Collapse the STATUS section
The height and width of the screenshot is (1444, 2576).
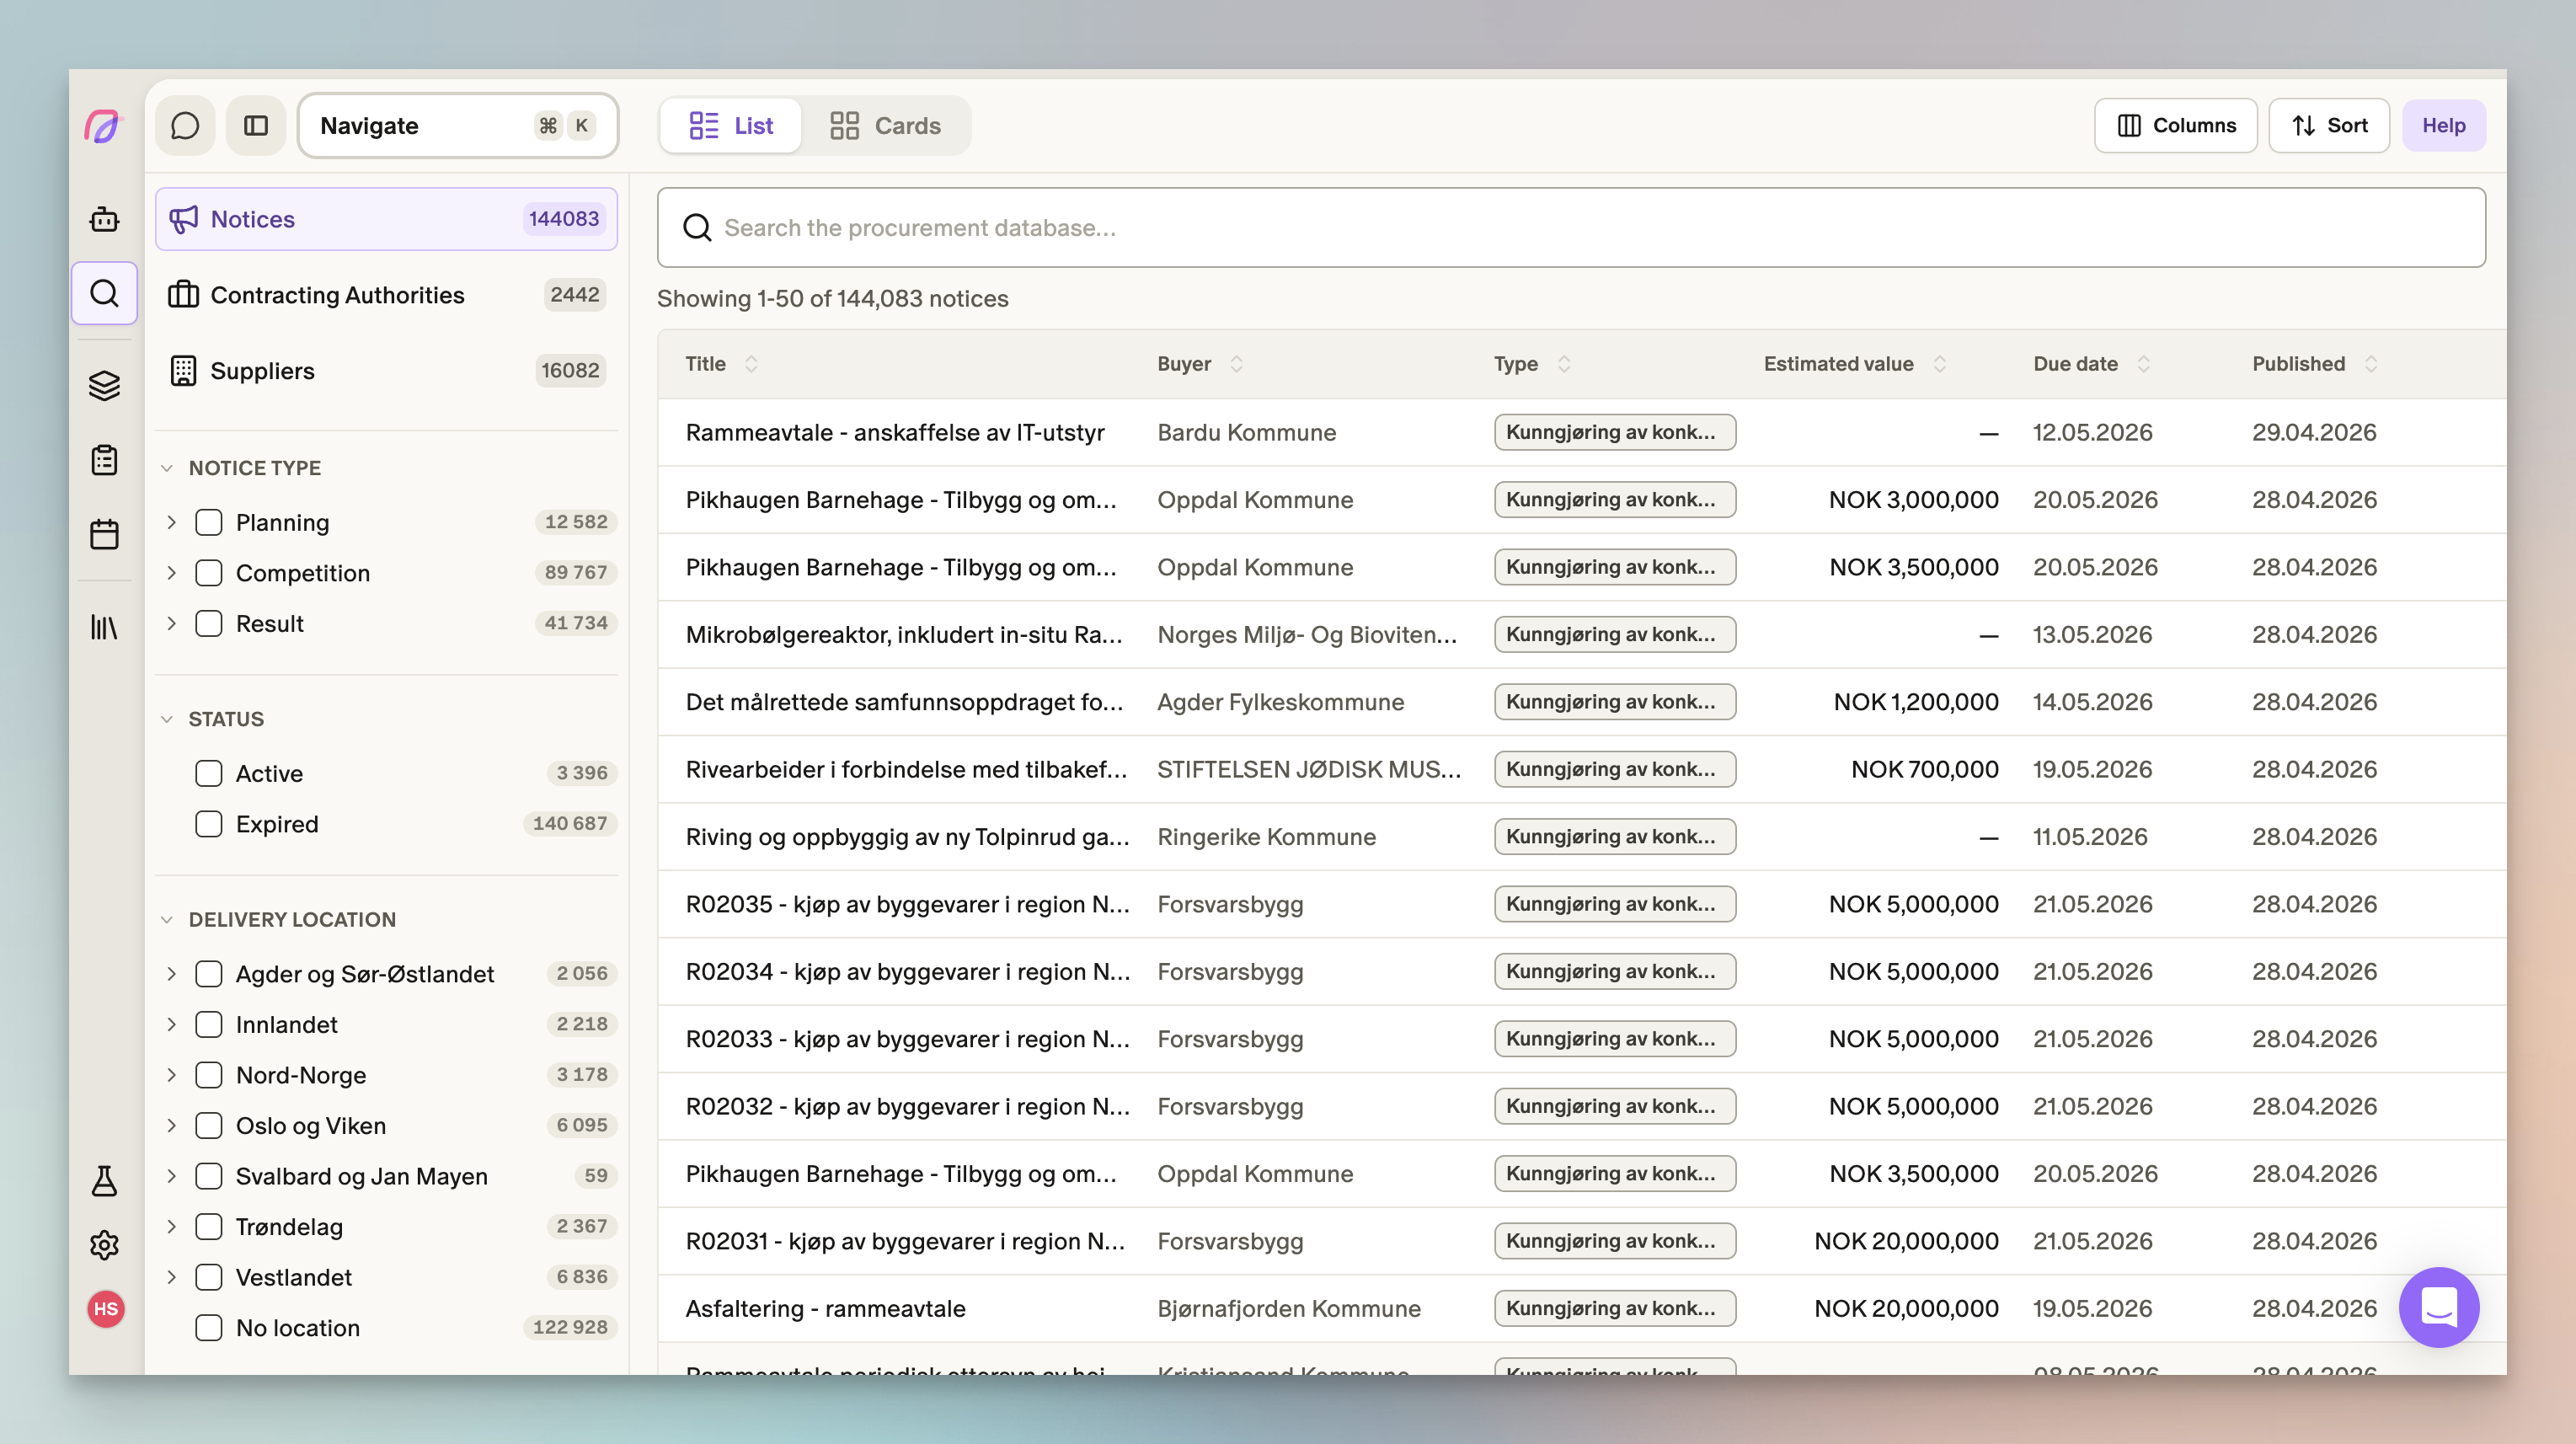(167, 719)
